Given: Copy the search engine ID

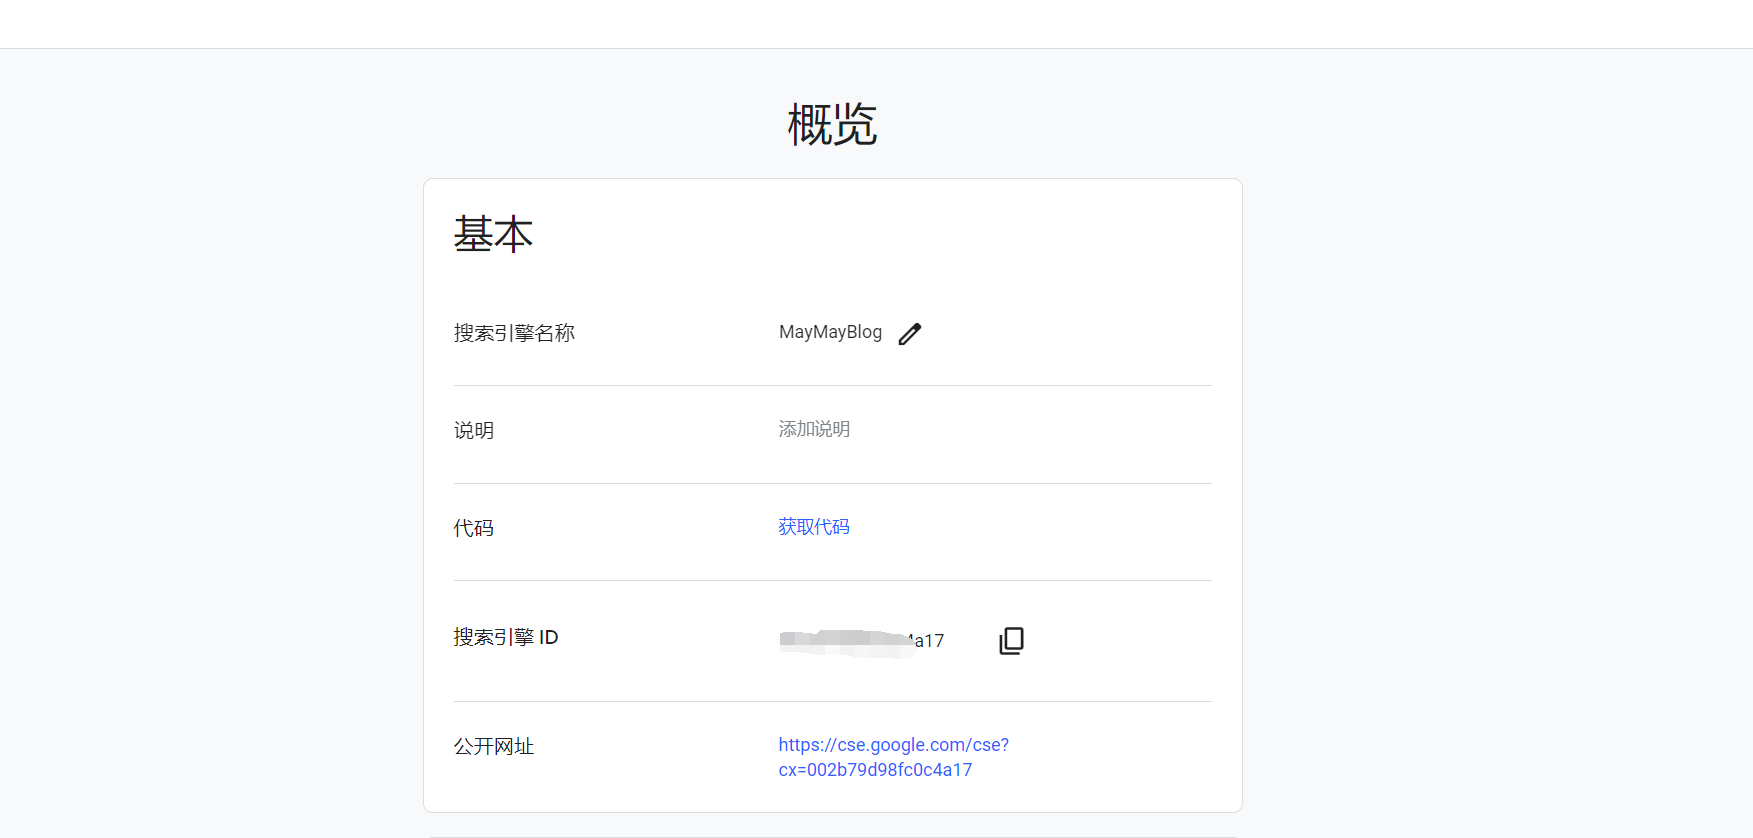Looking at the screenshot, I should tap(1011, 640).
